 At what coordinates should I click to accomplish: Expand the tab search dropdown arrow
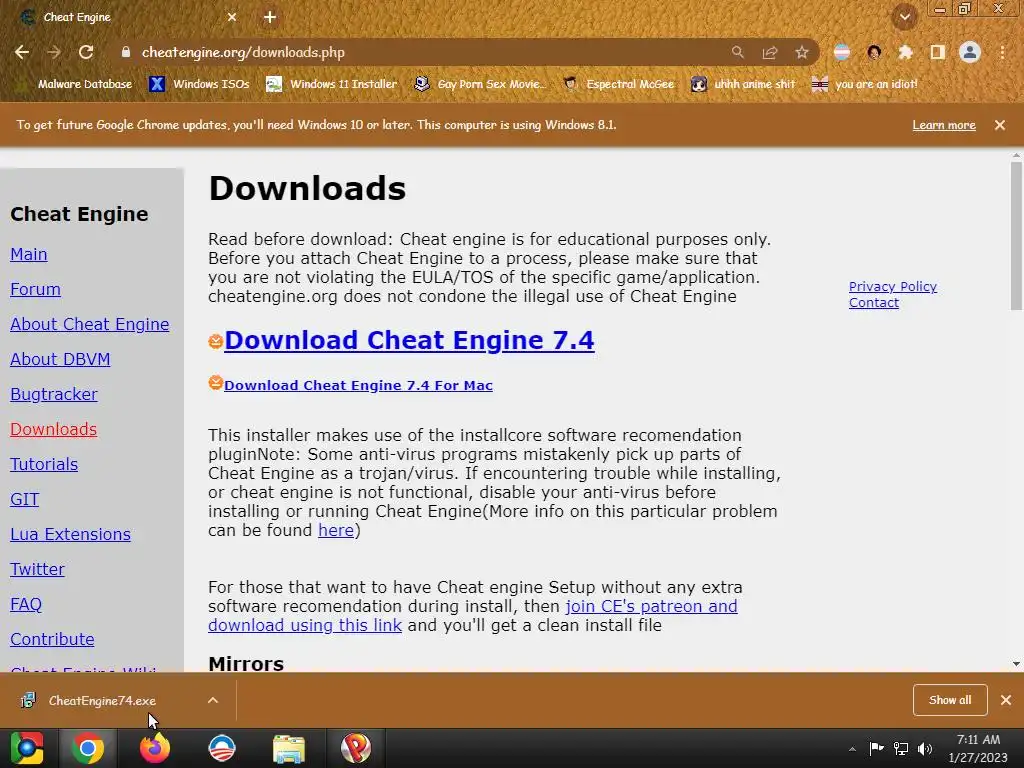pos(905,18)
